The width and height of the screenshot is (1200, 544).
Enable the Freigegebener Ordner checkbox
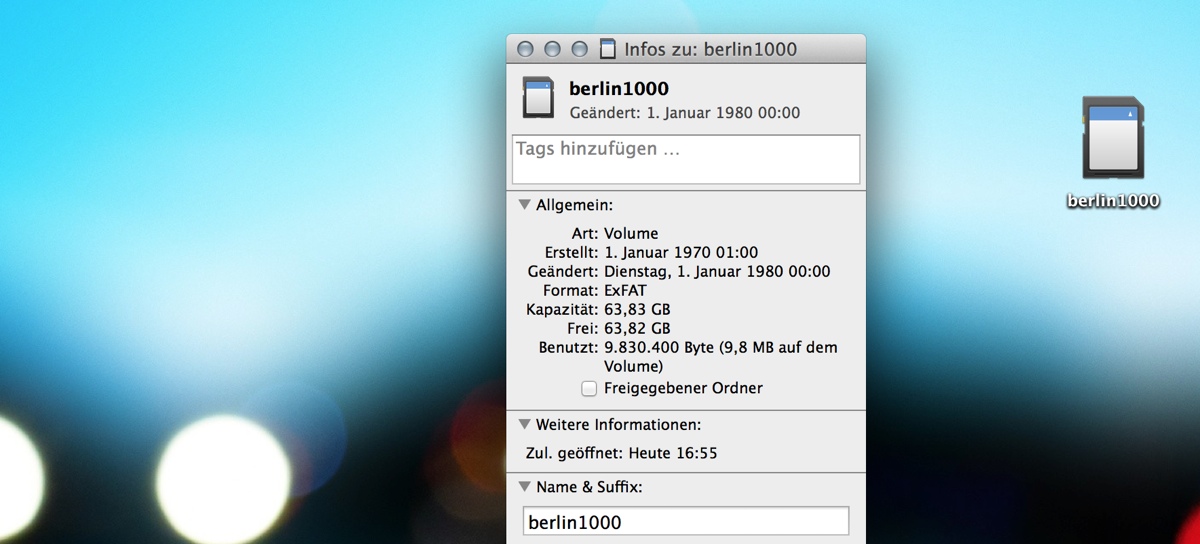click(589, 388)
